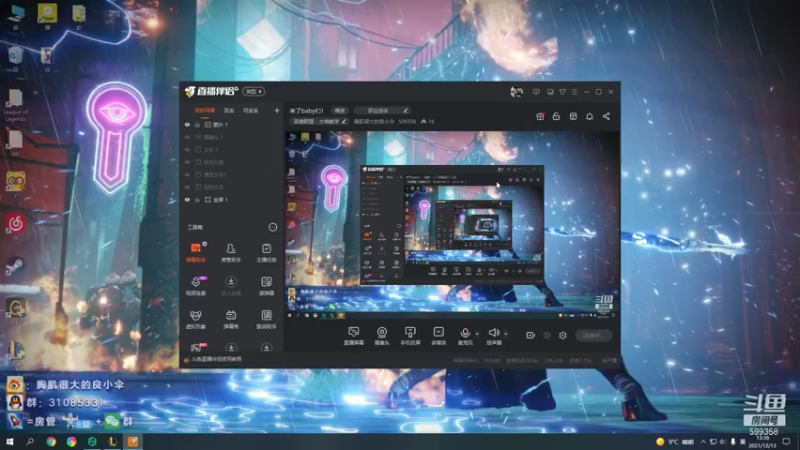Open the 主播任务 tool
The width and height of the screenshot is (800, 450).
tap(266, 253)
